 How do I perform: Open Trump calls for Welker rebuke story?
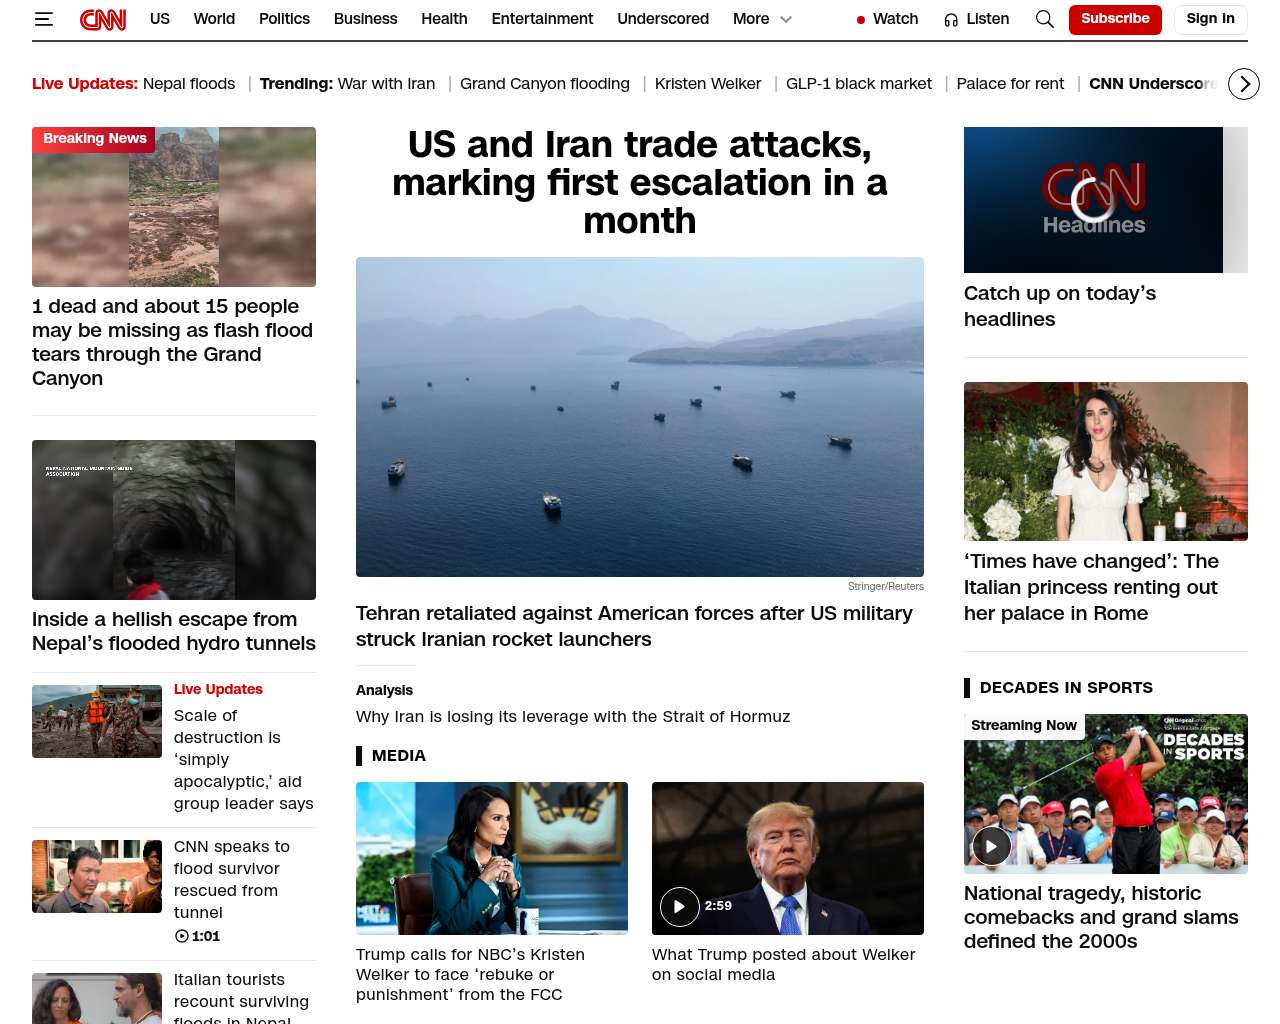[470, 974]
